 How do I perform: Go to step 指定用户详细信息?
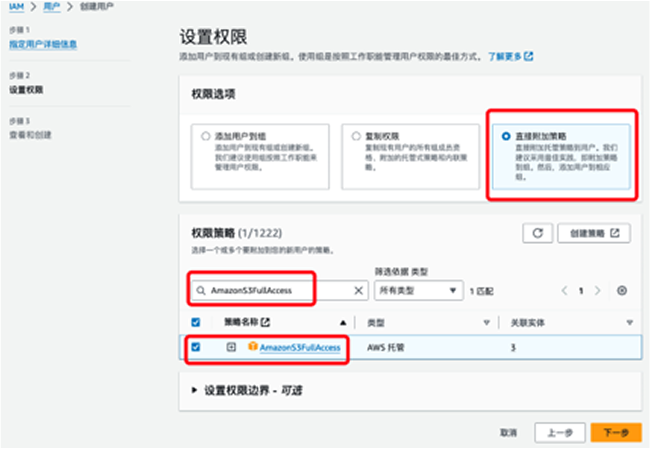[42, 44]
